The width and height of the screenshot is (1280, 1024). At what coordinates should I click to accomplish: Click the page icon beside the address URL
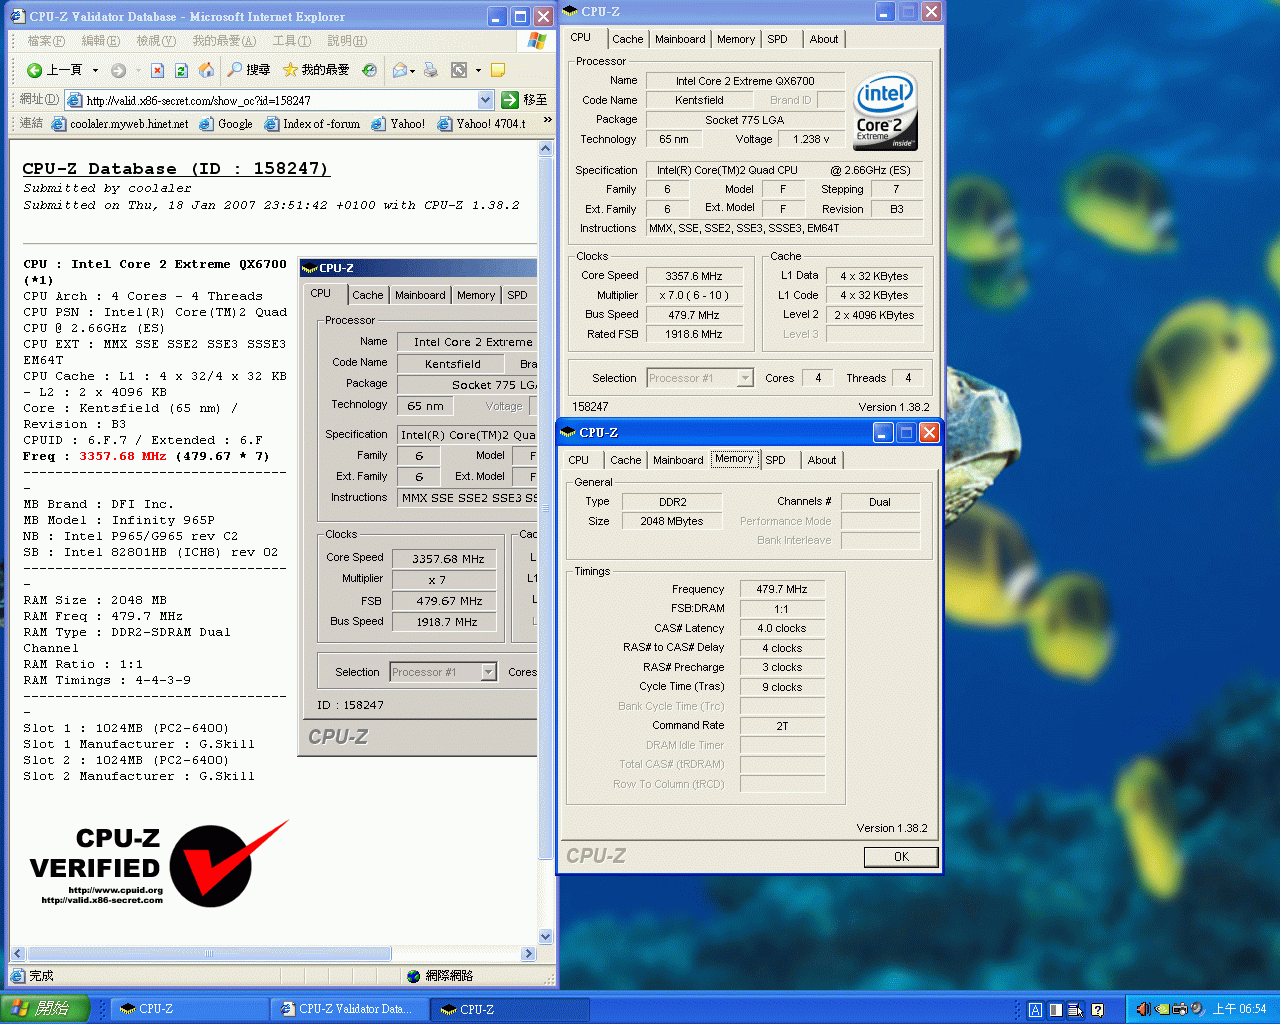(x=74, y=100)
